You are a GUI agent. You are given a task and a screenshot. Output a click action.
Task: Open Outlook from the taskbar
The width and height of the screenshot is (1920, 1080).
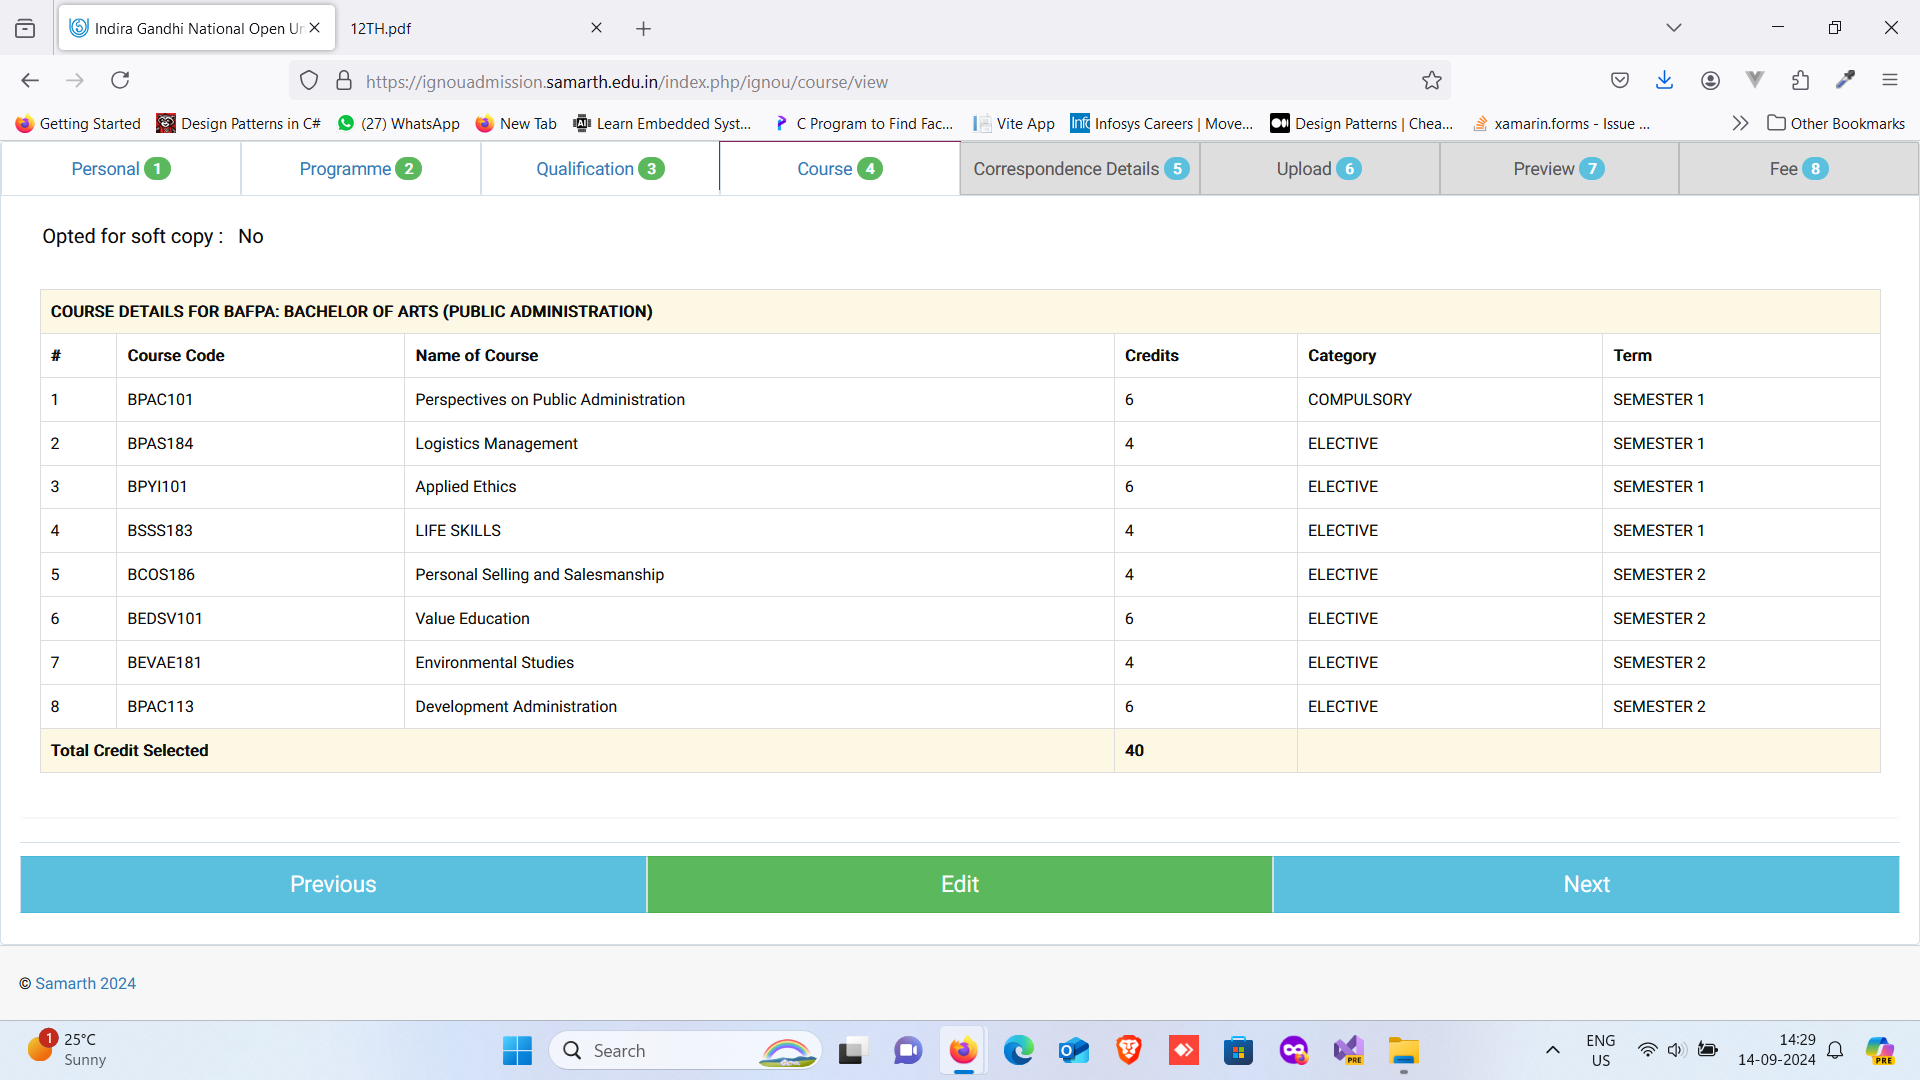tap(1074, 1050)
